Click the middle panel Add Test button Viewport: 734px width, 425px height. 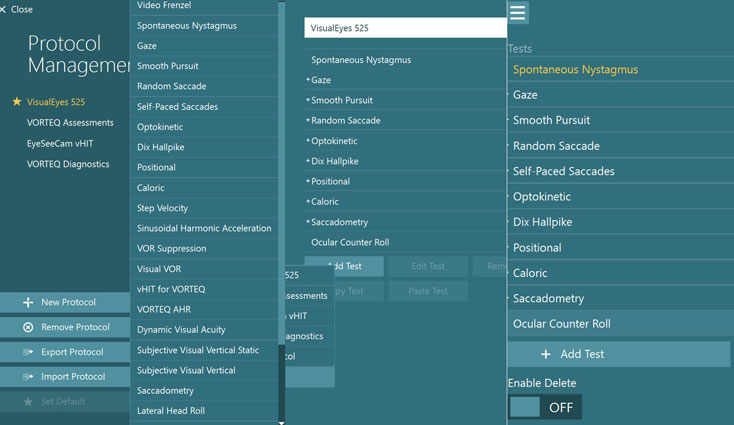tap(344, 266)
